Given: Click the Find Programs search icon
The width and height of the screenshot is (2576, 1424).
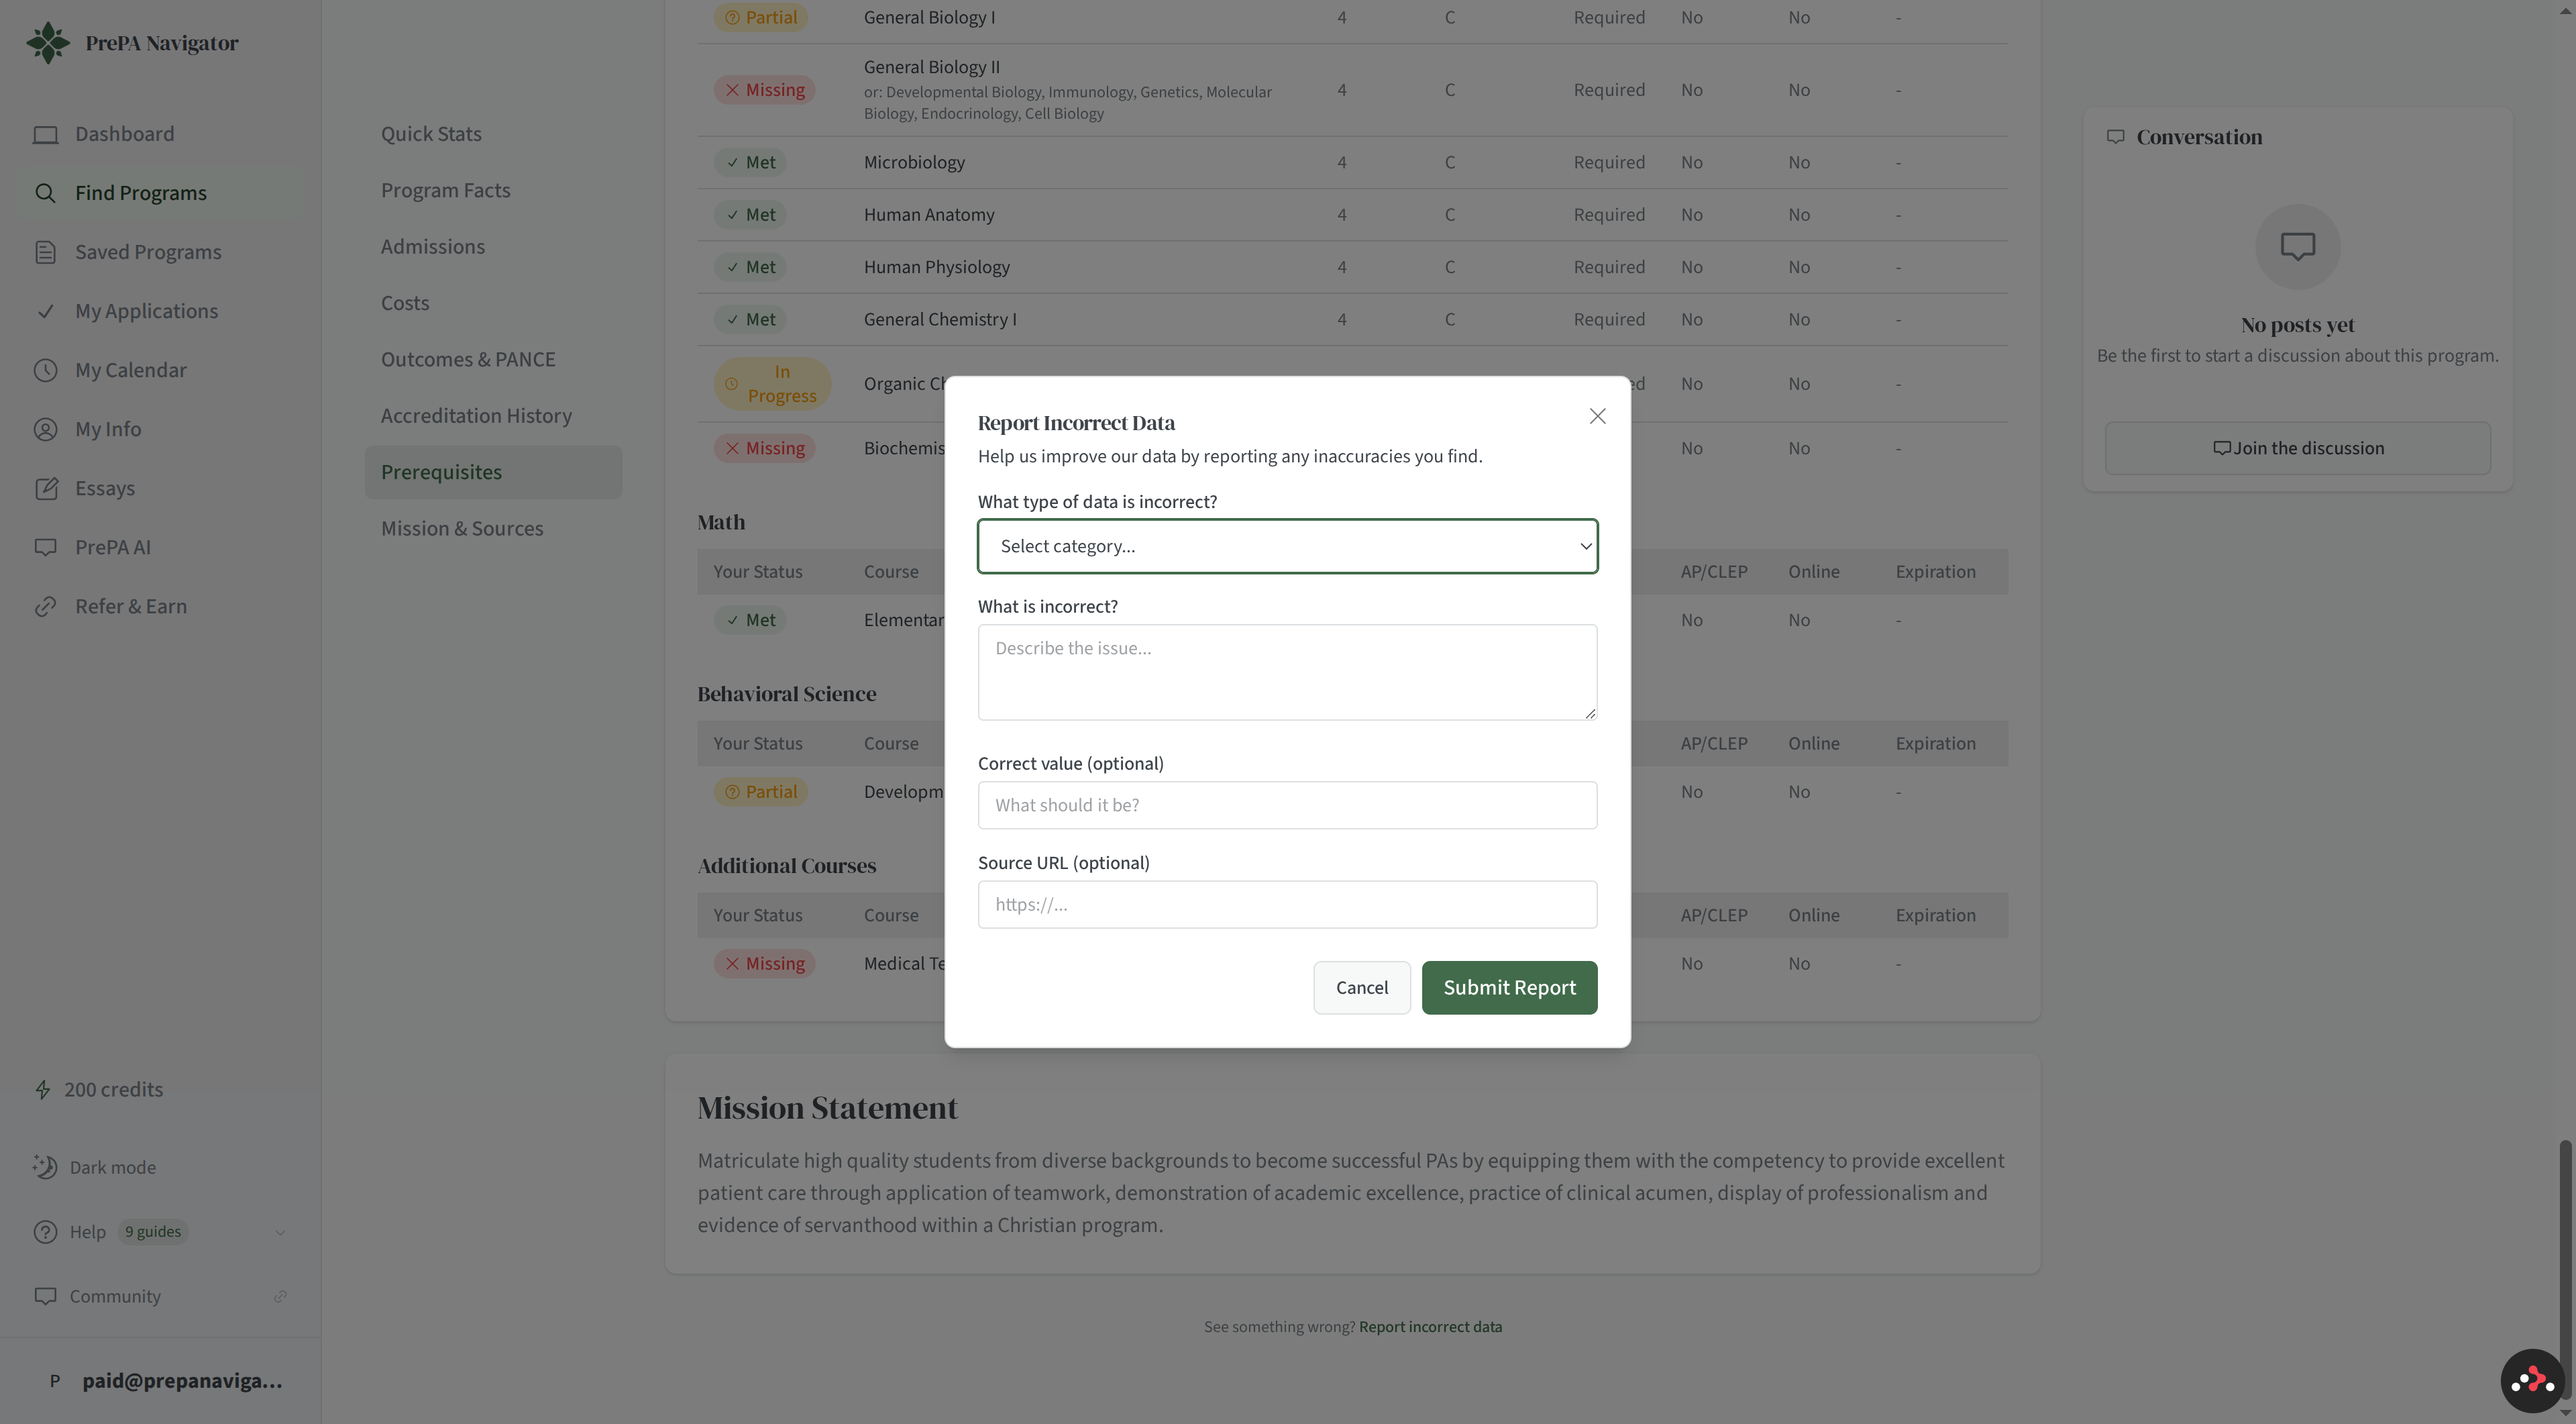Looking at the screenshot, I should tap(45, 193).
